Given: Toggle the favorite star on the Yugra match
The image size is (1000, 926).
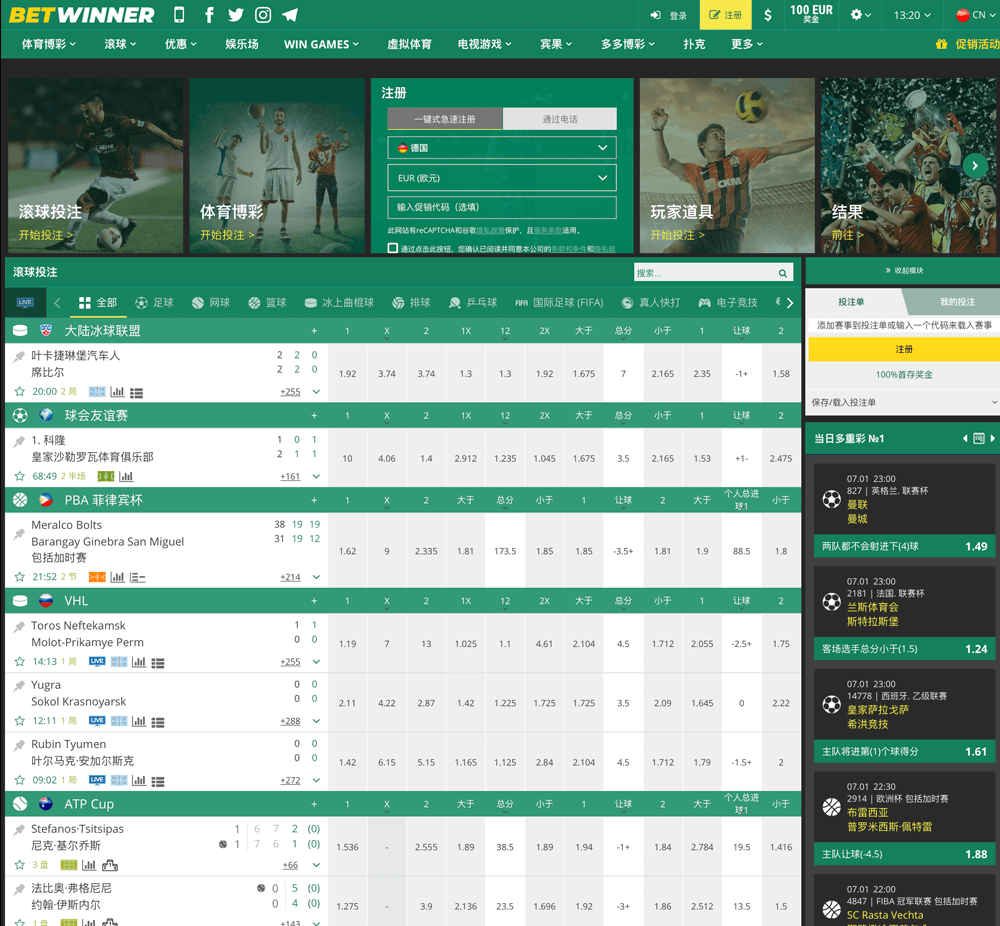Looking at the screenshot, I should (x=18, y=719).
